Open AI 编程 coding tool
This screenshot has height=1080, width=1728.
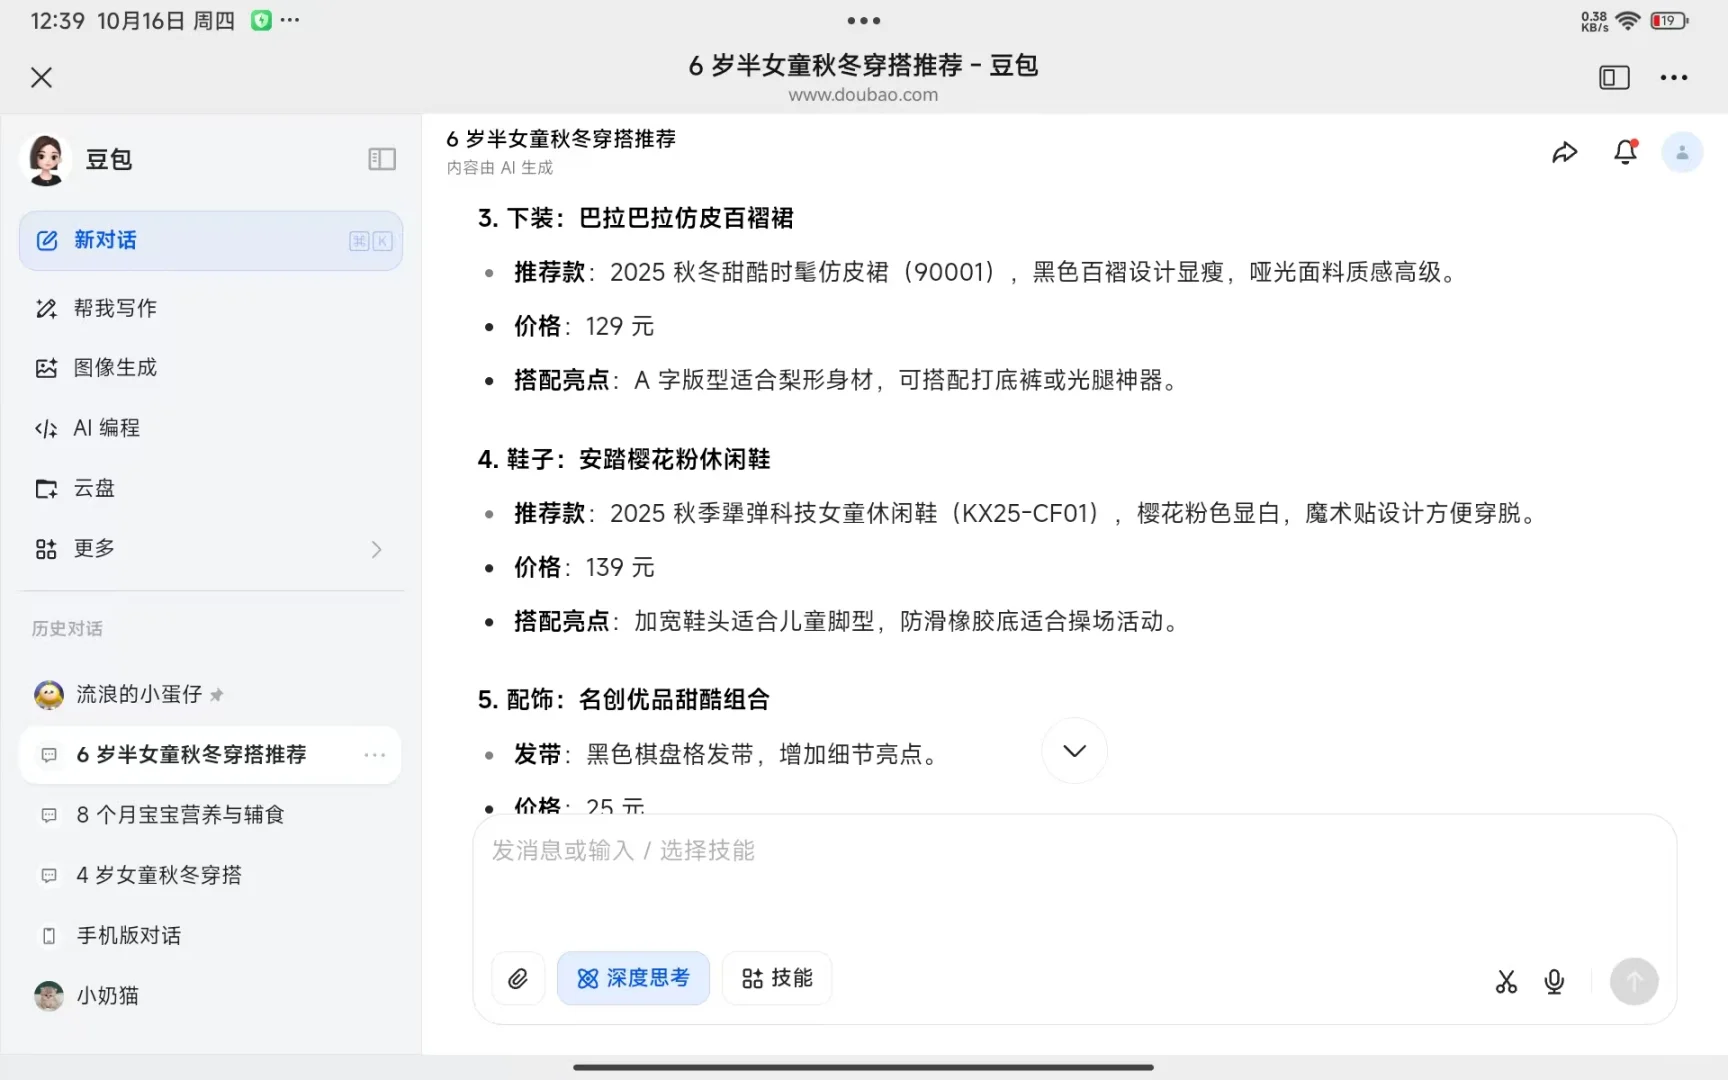pyautogui.click(x=211, y=428)
